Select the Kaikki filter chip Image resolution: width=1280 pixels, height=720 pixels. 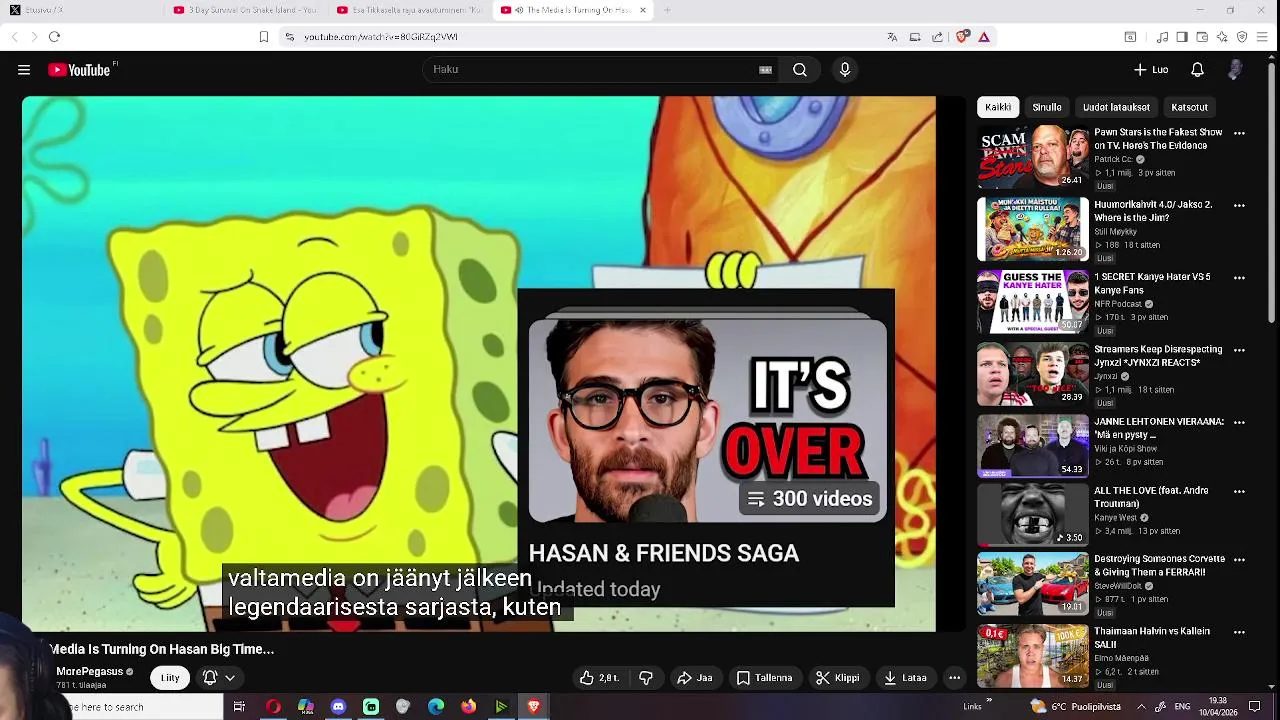click(998, 107)
